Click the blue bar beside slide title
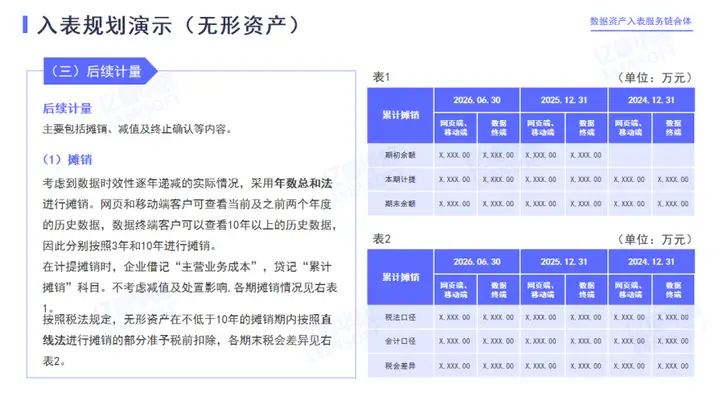Viewport: 720px width, 397px height. (25, 25)
